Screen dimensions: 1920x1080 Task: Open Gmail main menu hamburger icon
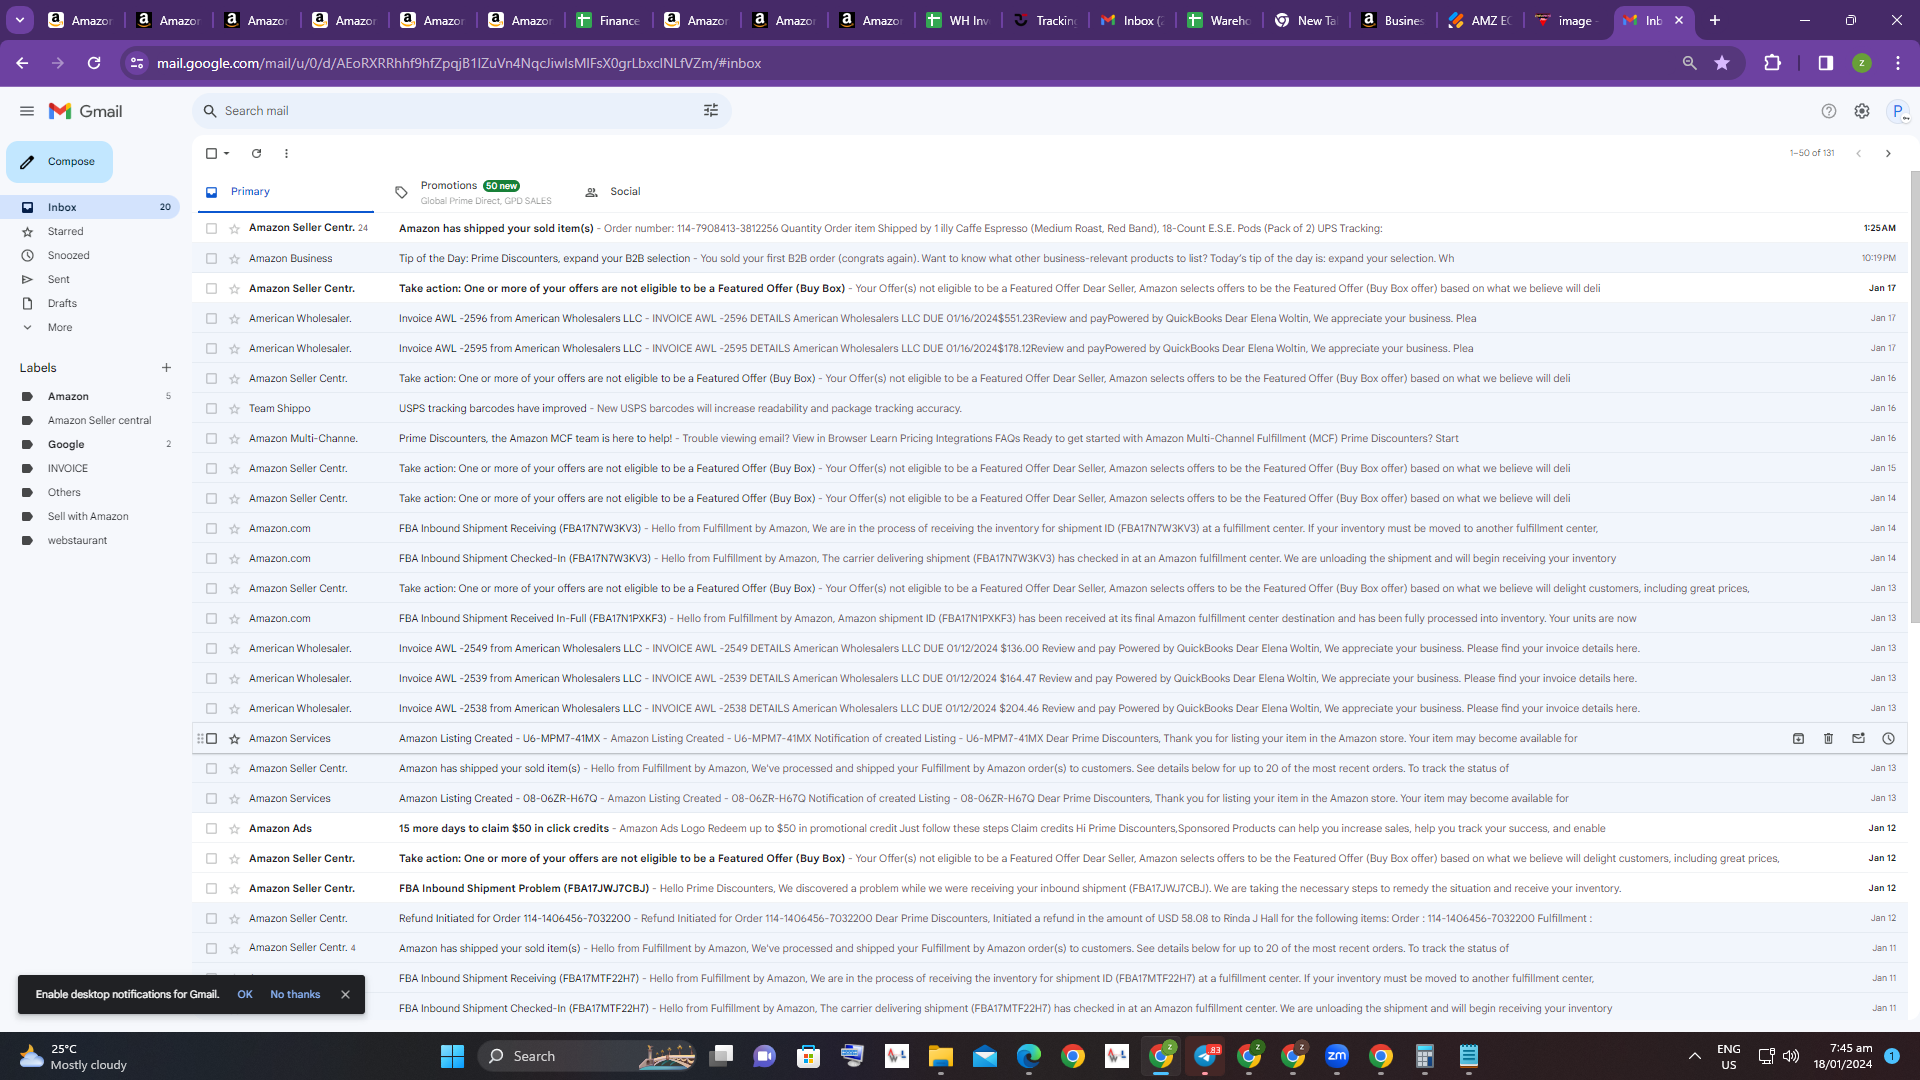click(27, 111)
